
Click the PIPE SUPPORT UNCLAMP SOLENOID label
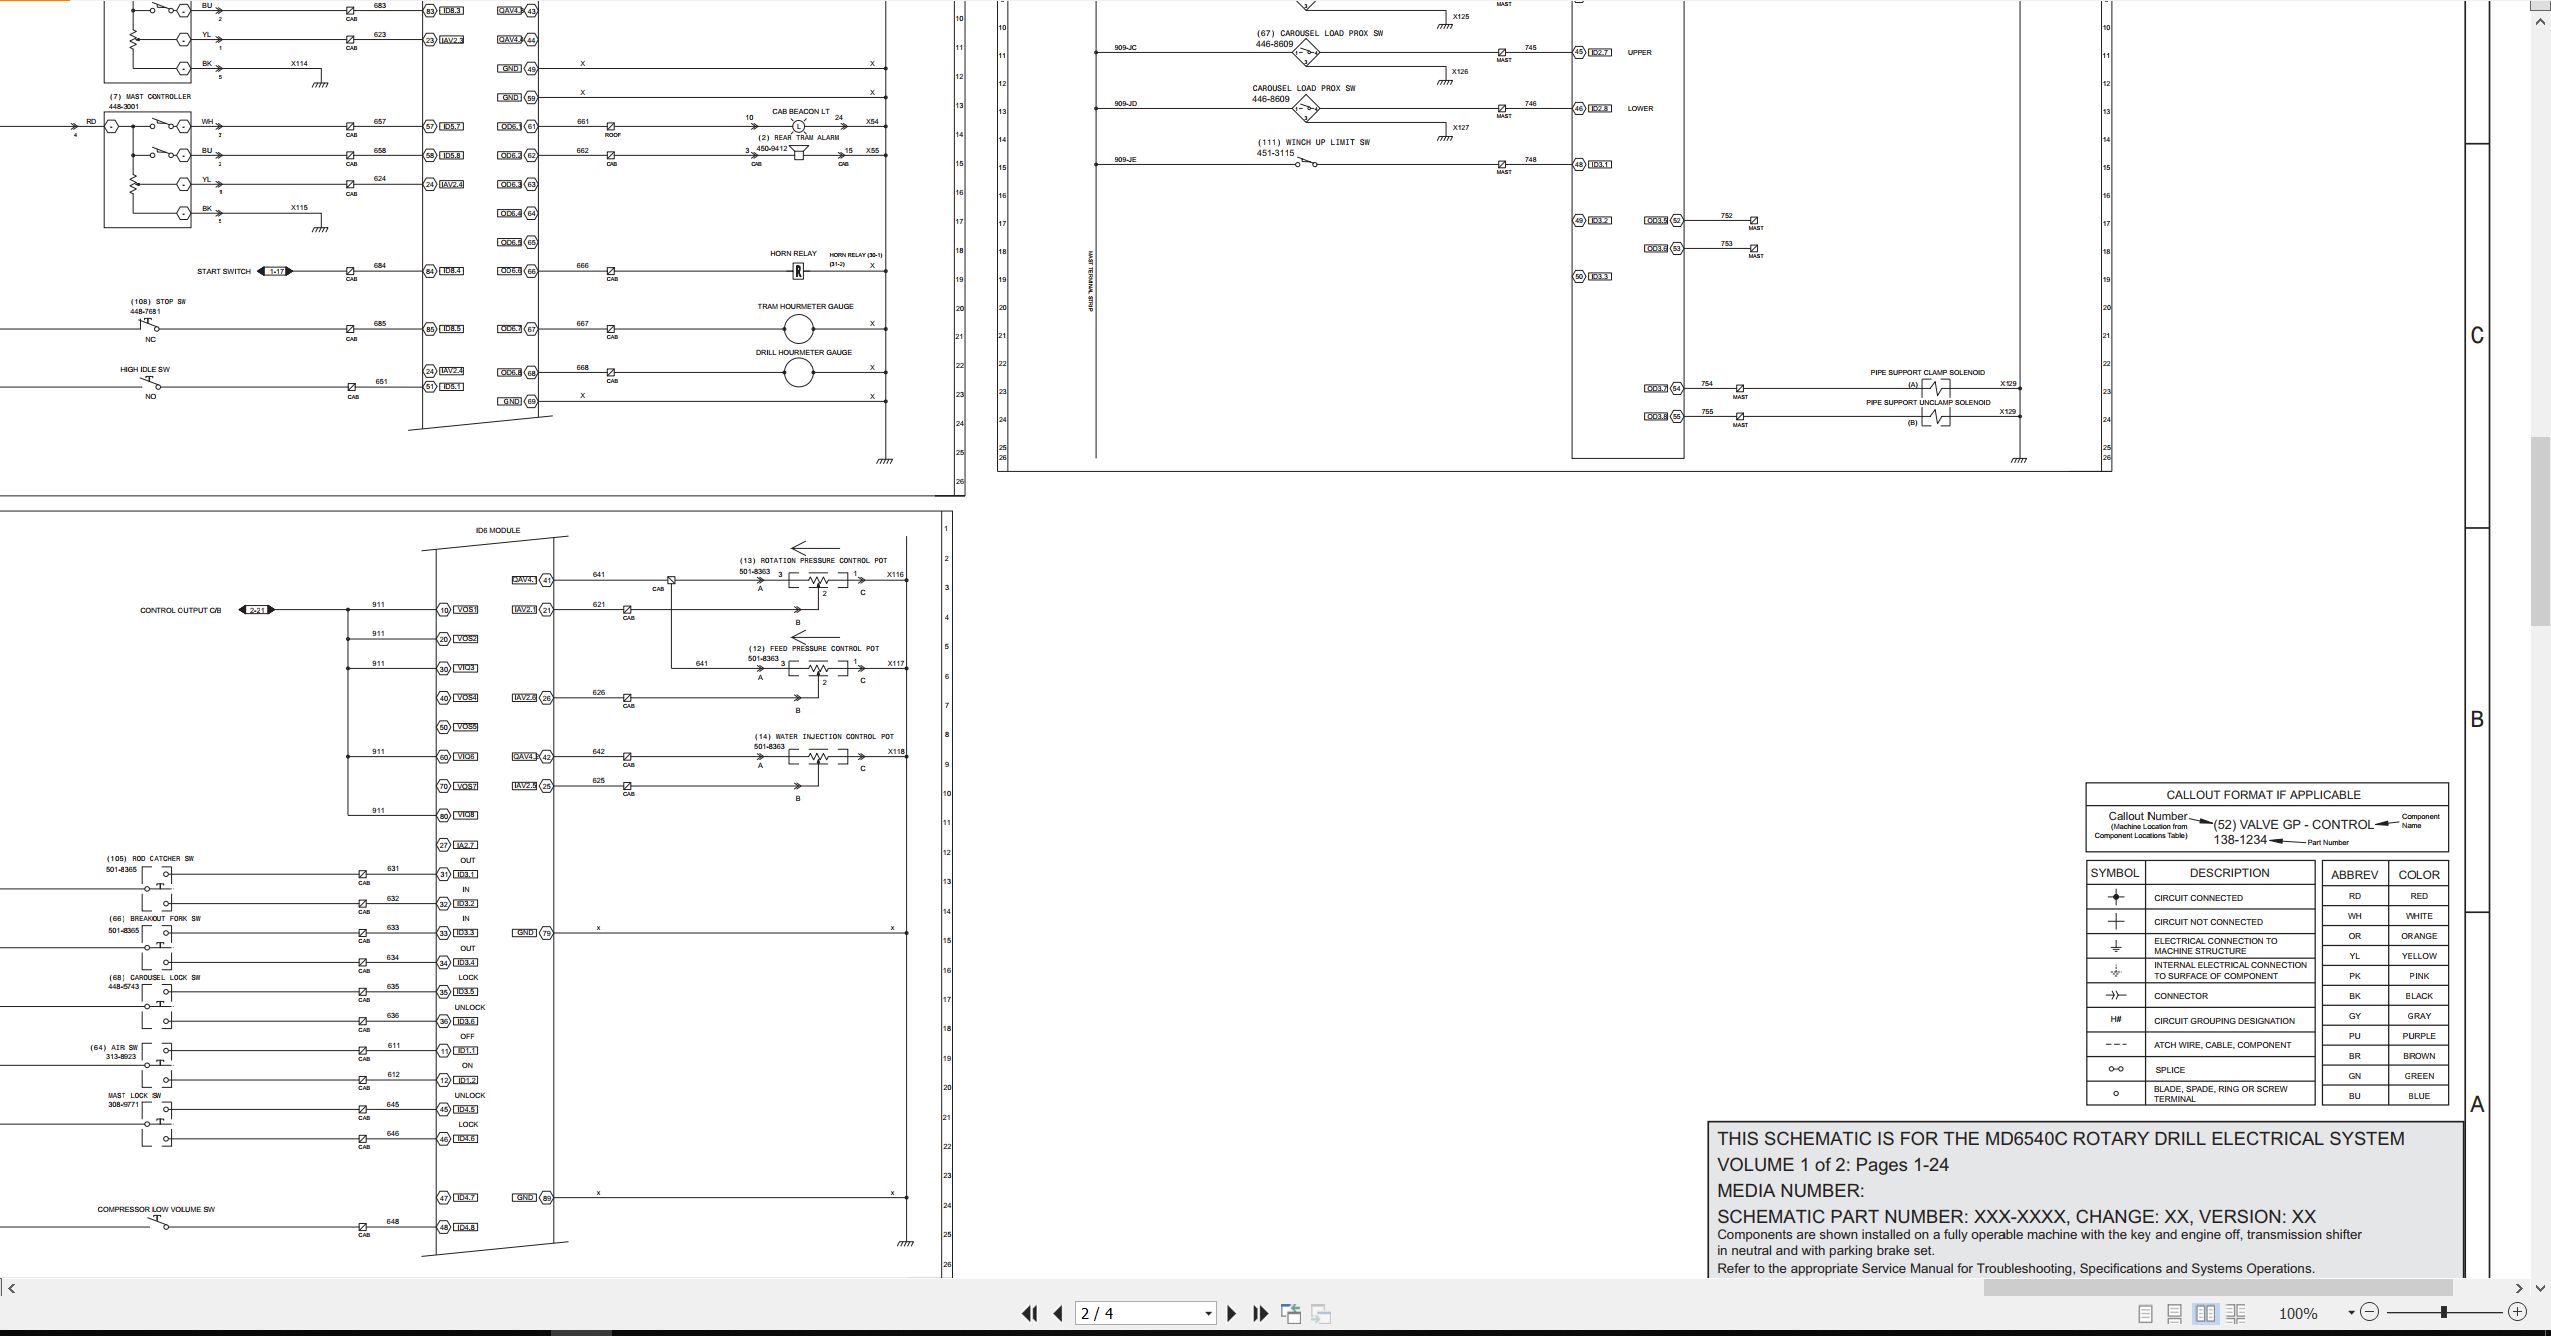click(1928, 402)
